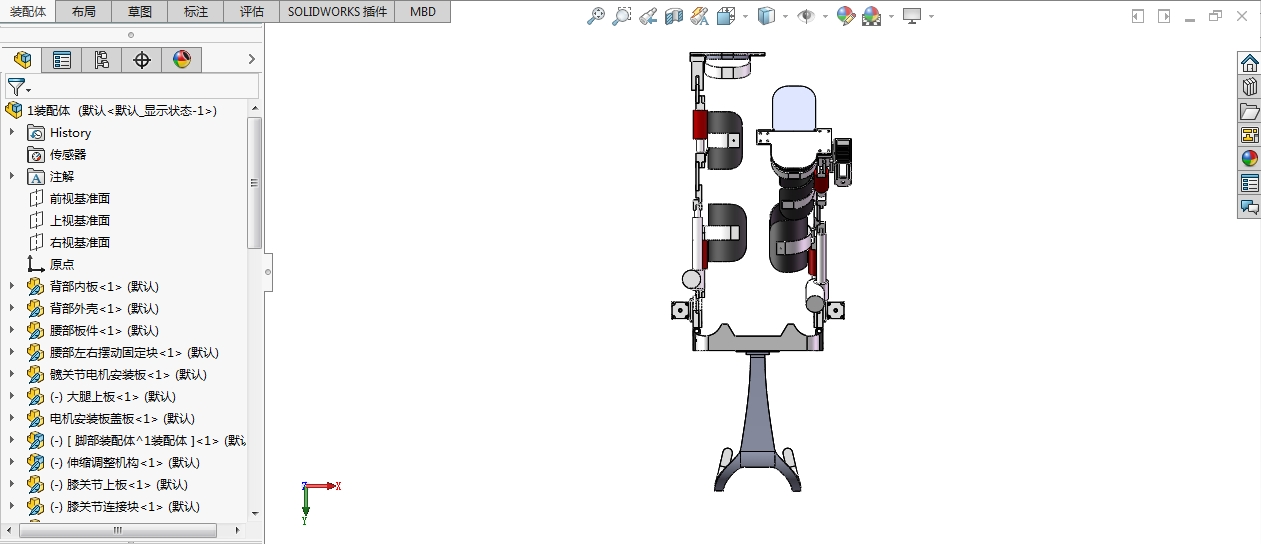This screenshot has height=544, width=1261.
Task: Expand the 背部内板<1> component
Action: [12, 286]
